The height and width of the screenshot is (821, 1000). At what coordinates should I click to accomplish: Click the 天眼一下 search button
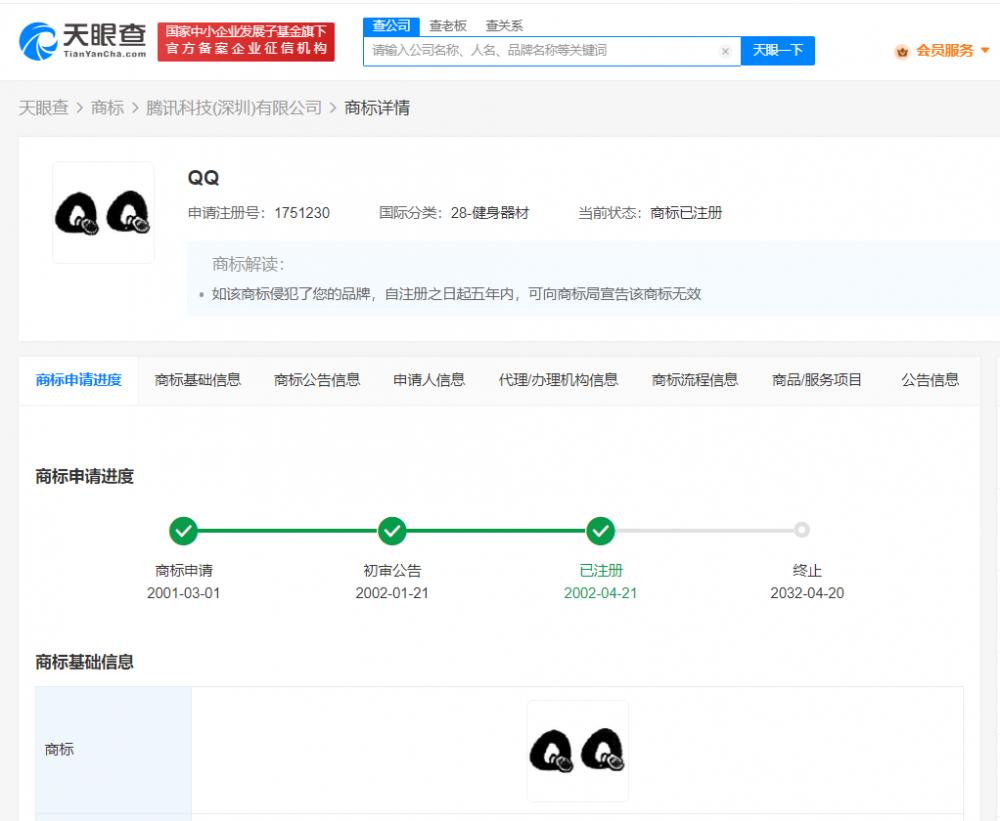pos(778,50)
